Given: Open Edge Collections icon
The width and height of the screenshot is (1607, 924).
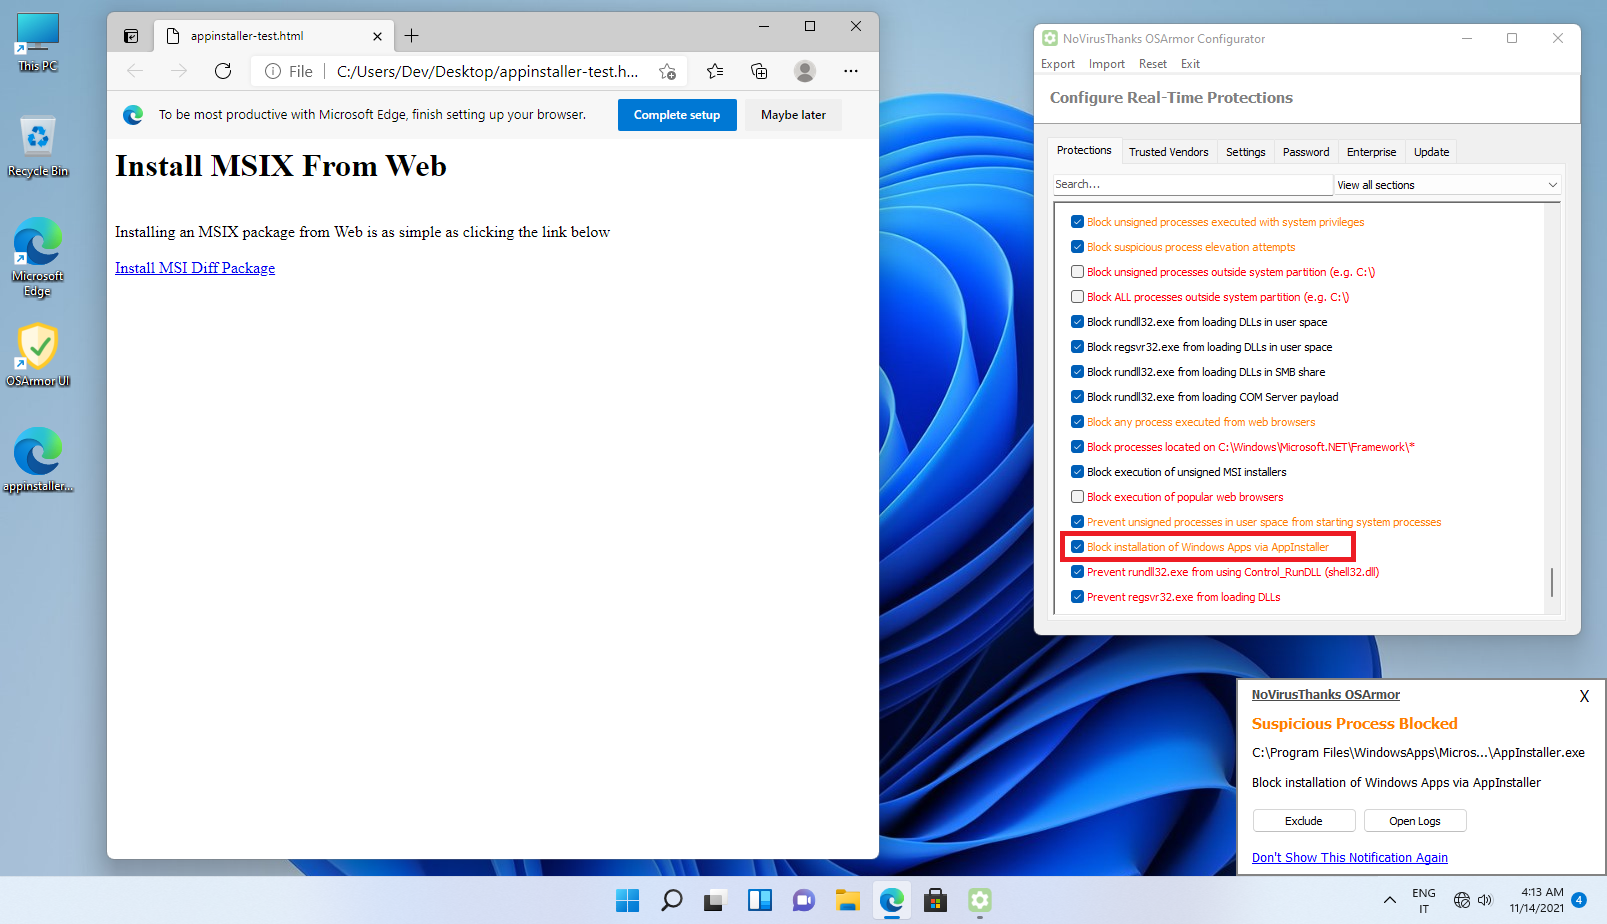Looking at the screenshot, I should [x=759, y=71].
